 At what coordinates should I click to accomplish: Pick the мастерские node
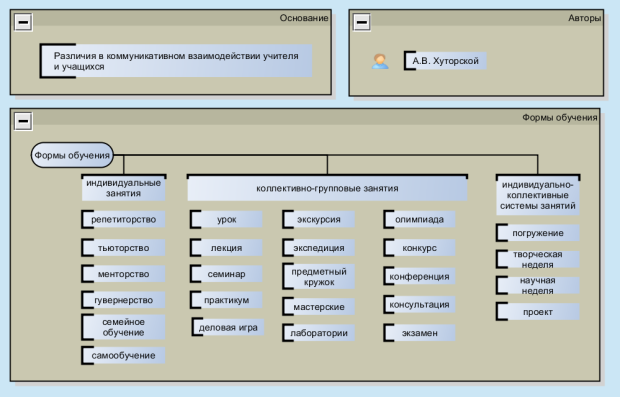click(319, 307)
